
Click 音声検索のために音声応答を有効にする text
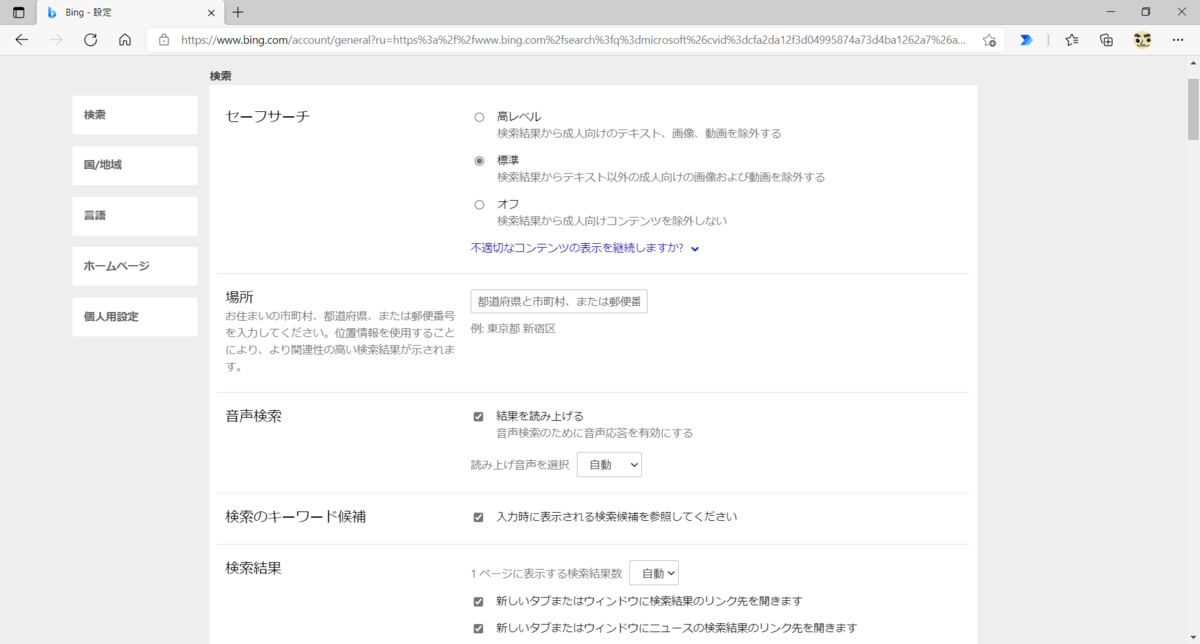(595, 434)
